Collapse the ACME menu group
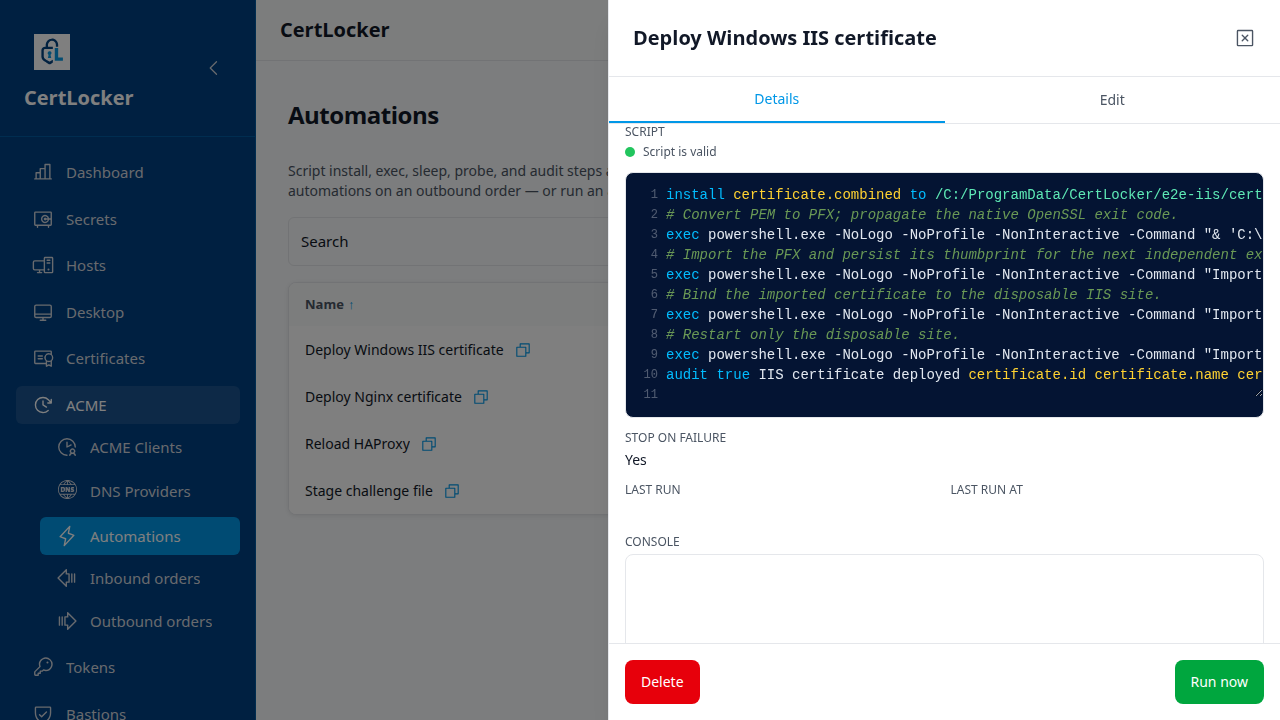 coord(128,405)
